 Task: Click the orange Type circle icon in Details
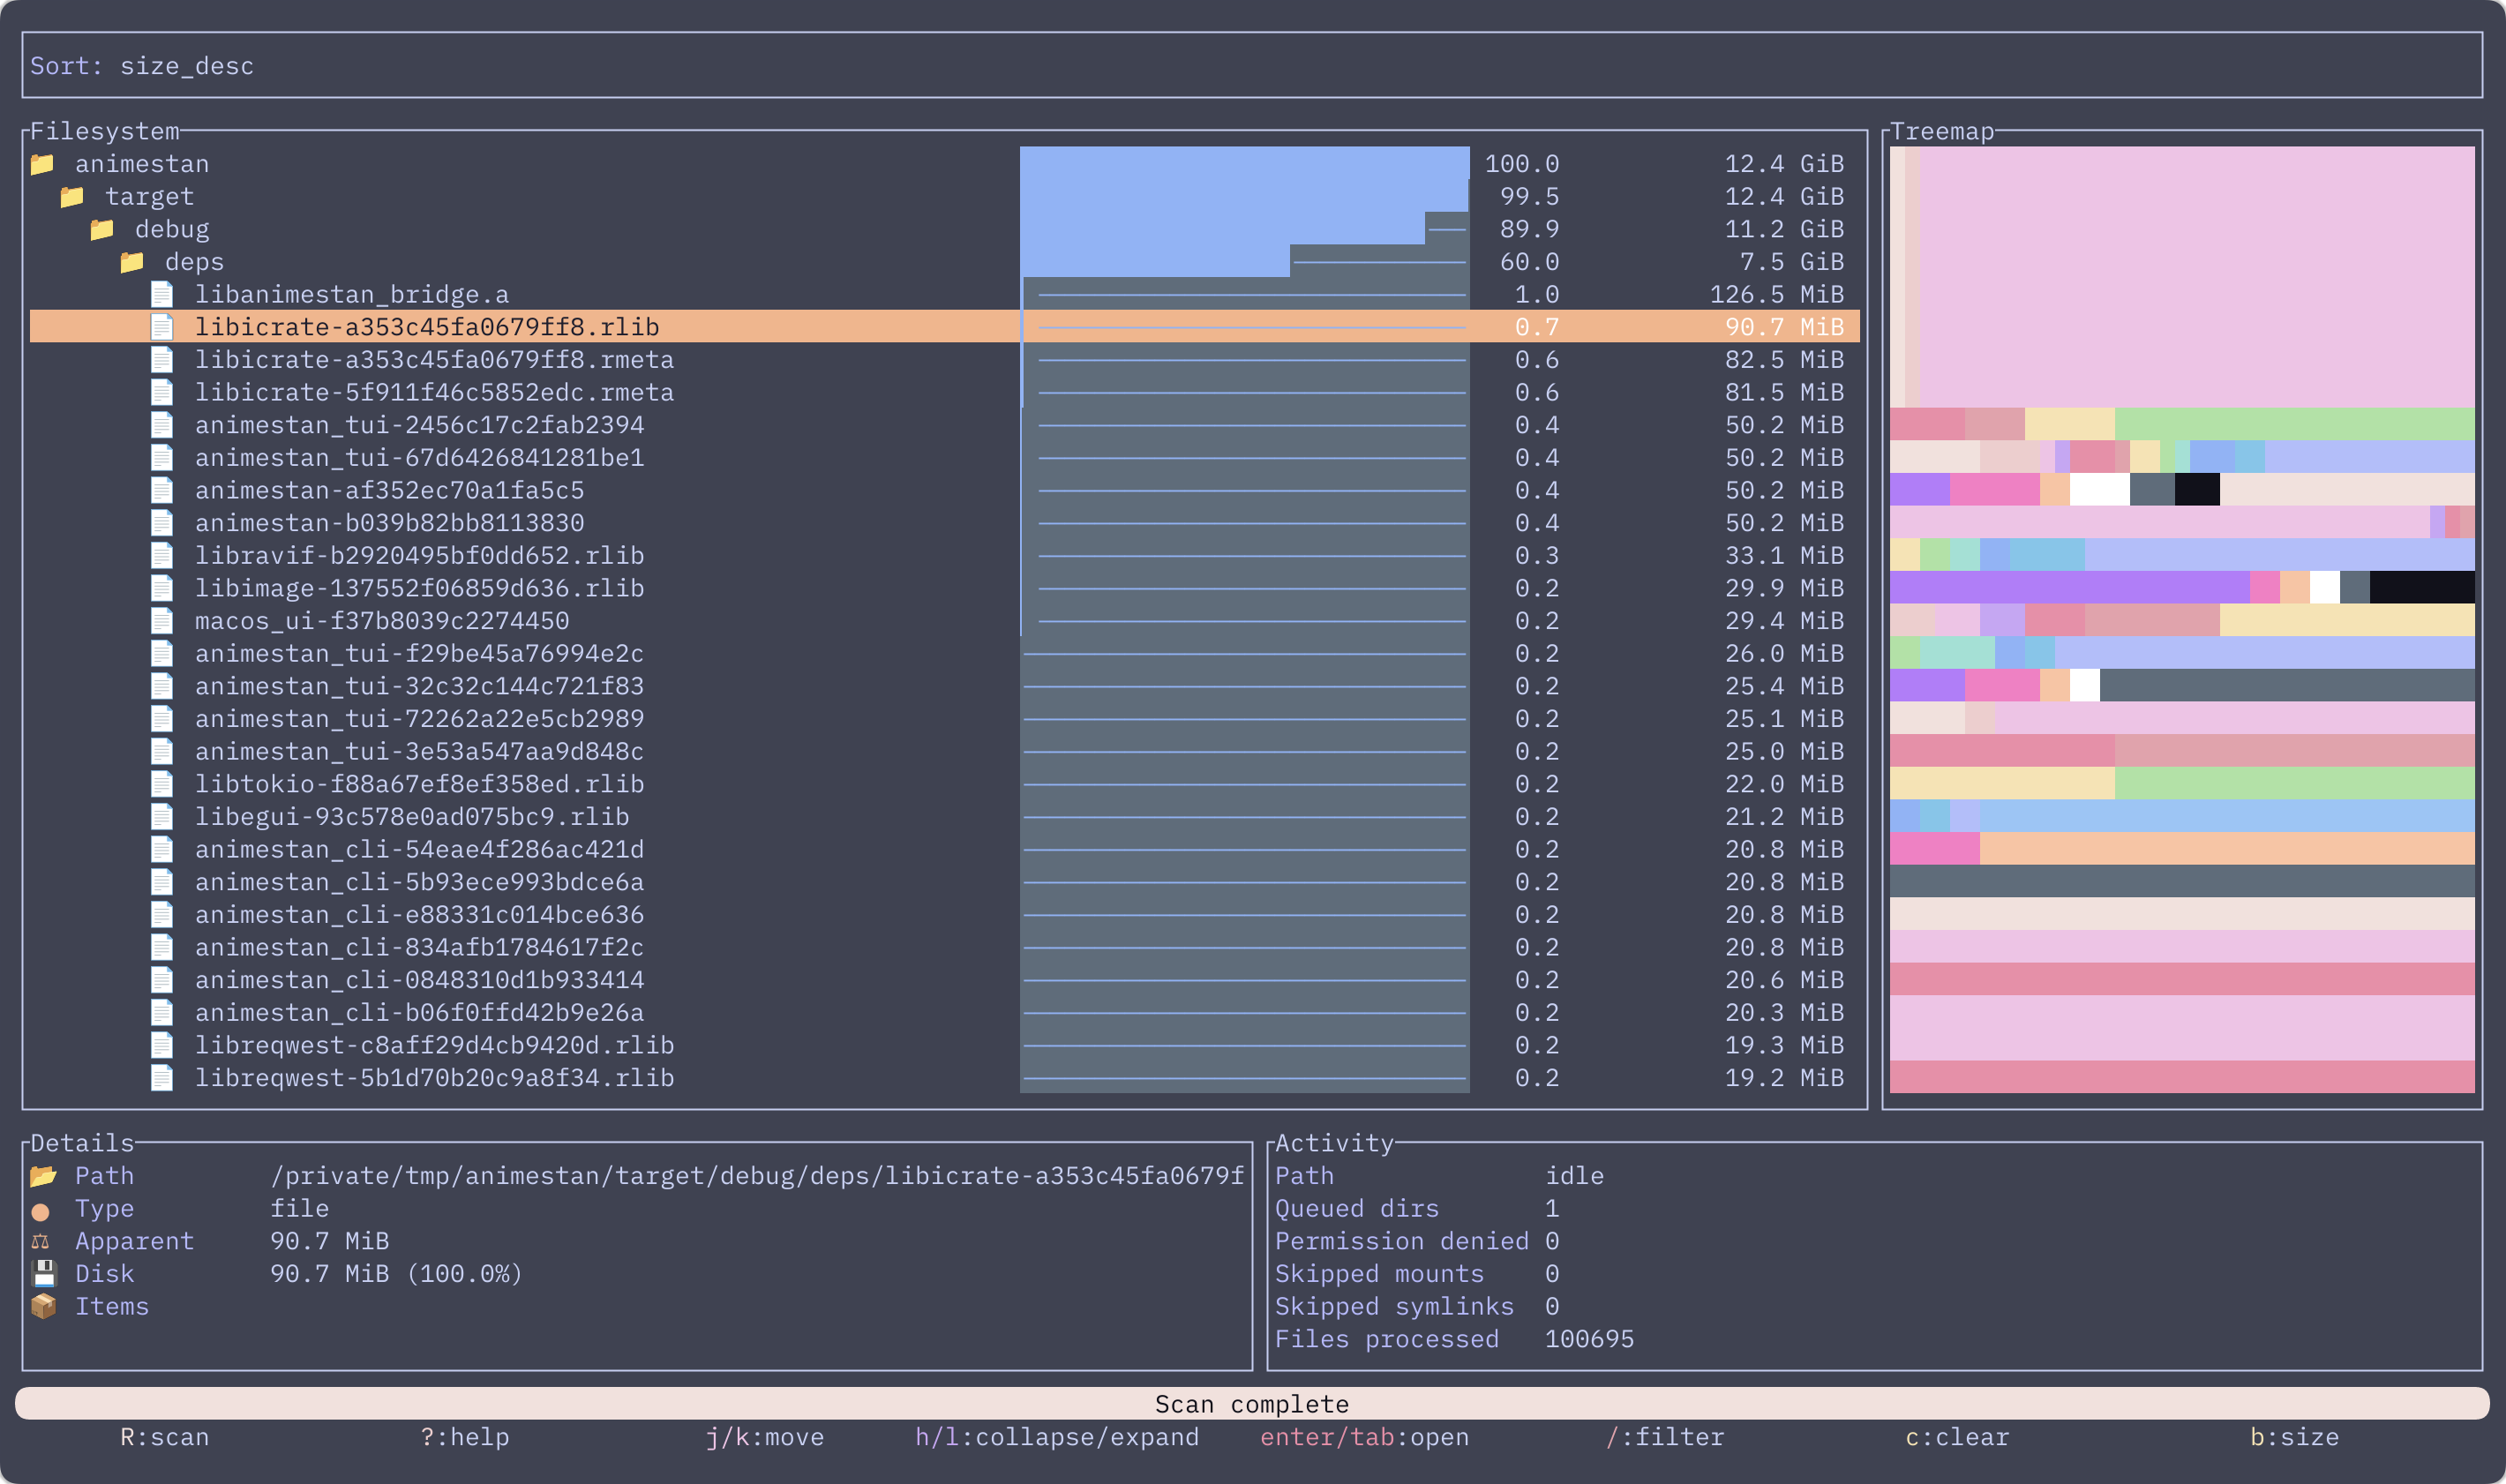point(41,1211)
